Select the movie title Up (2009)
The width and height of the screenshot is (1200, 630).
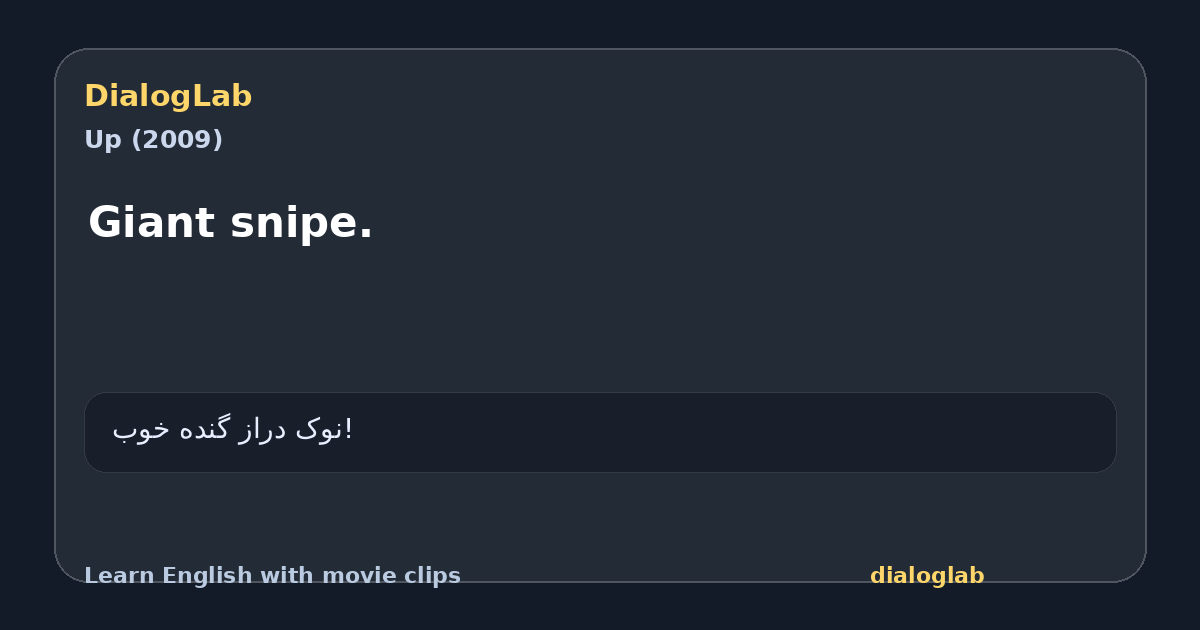tap(153, 140)
